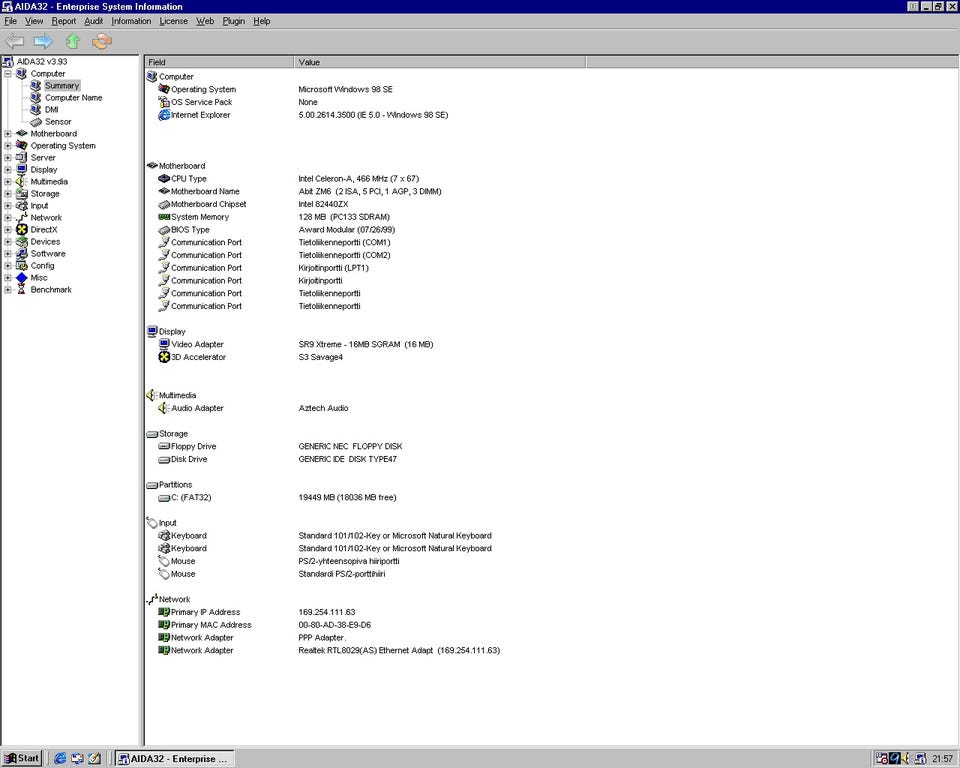
Task: Select Computer Name in the tree
Action: point(73,97)
